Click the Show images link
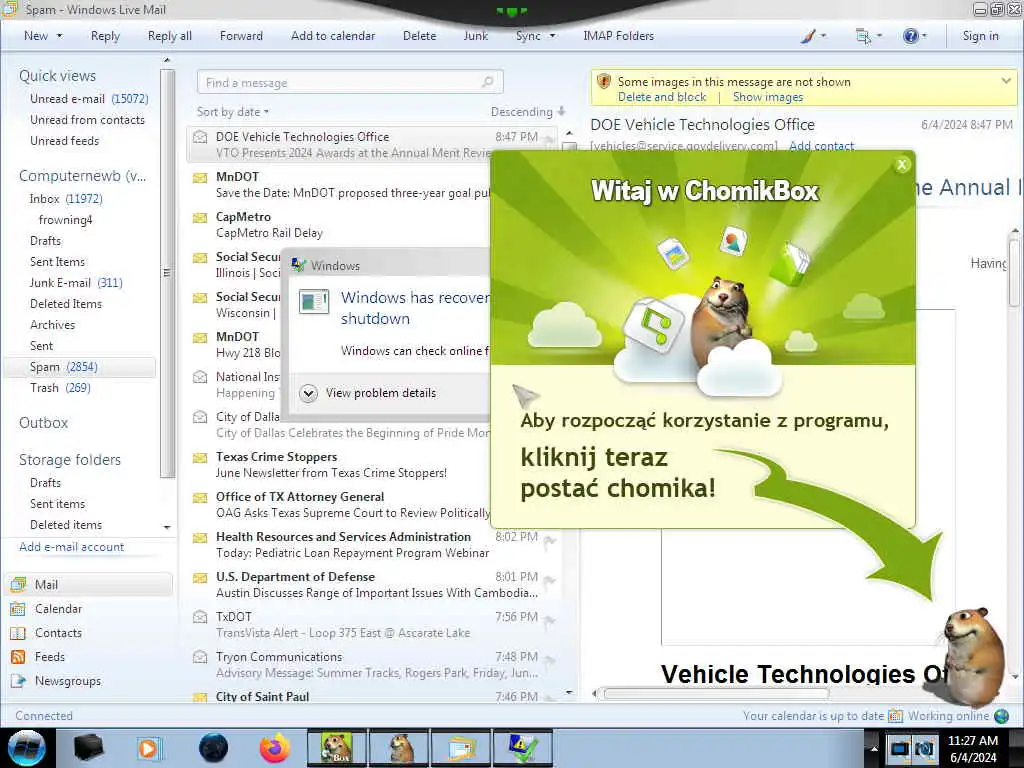This screenshot has width=1024, height=768. click(768, 97)
